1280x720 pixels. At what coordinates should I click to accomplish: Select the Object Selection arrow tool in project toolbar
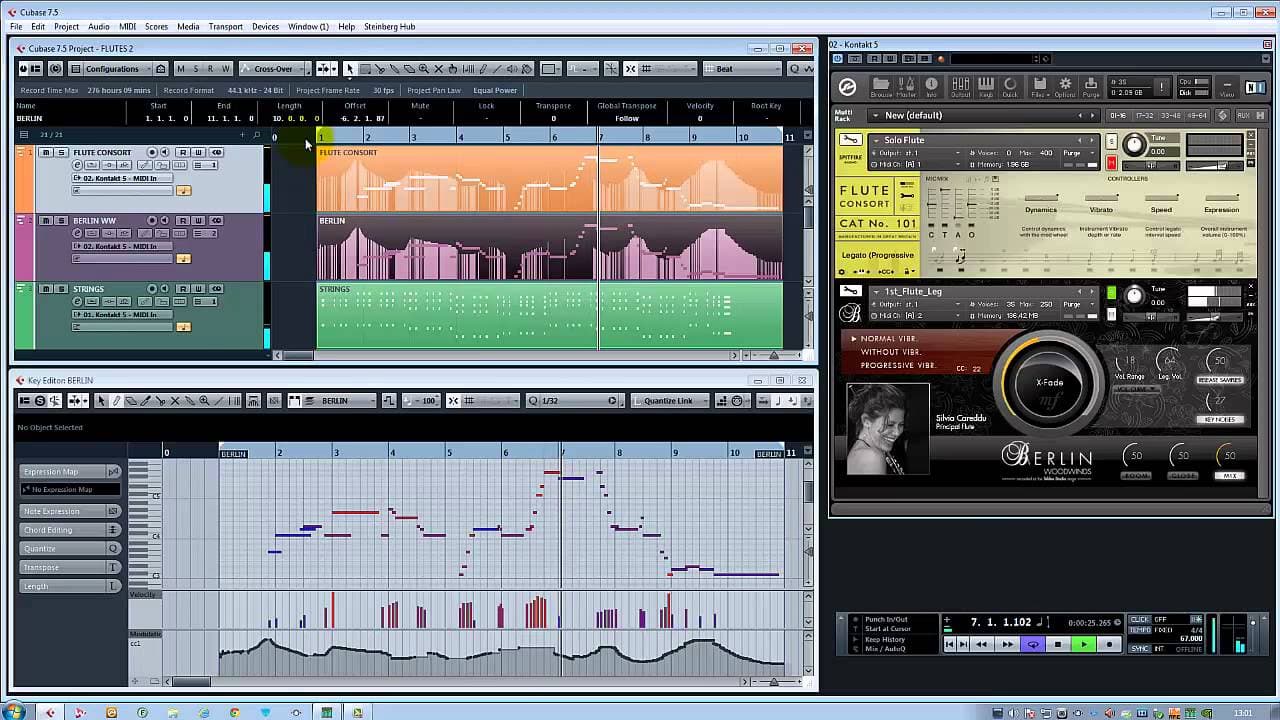[350, 69]
